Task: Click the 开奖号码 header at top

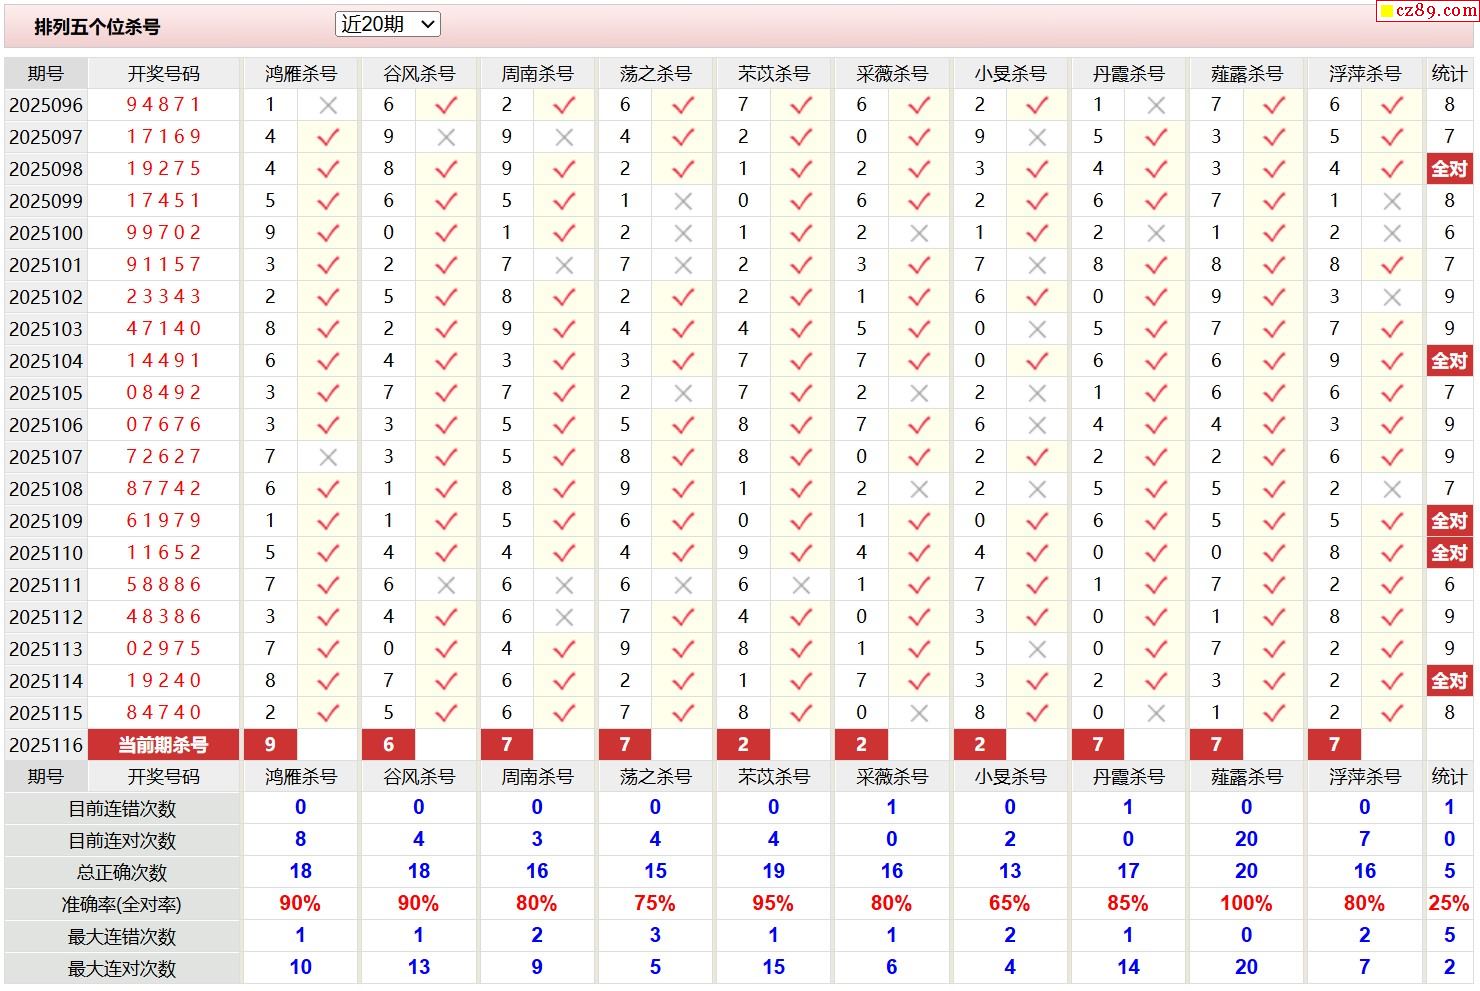Action: (x=164, y=73)
